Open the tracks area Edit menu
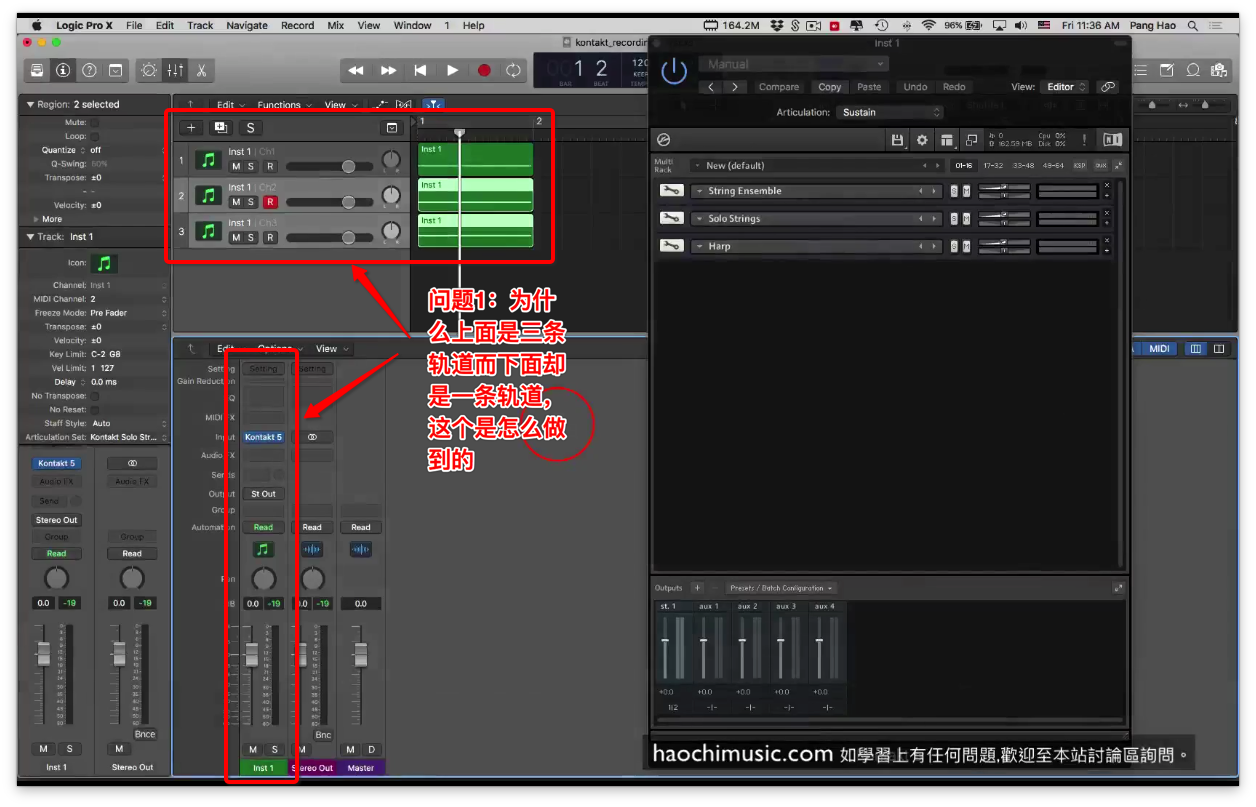Screen dimensions: 1256x807 [230, 104]
